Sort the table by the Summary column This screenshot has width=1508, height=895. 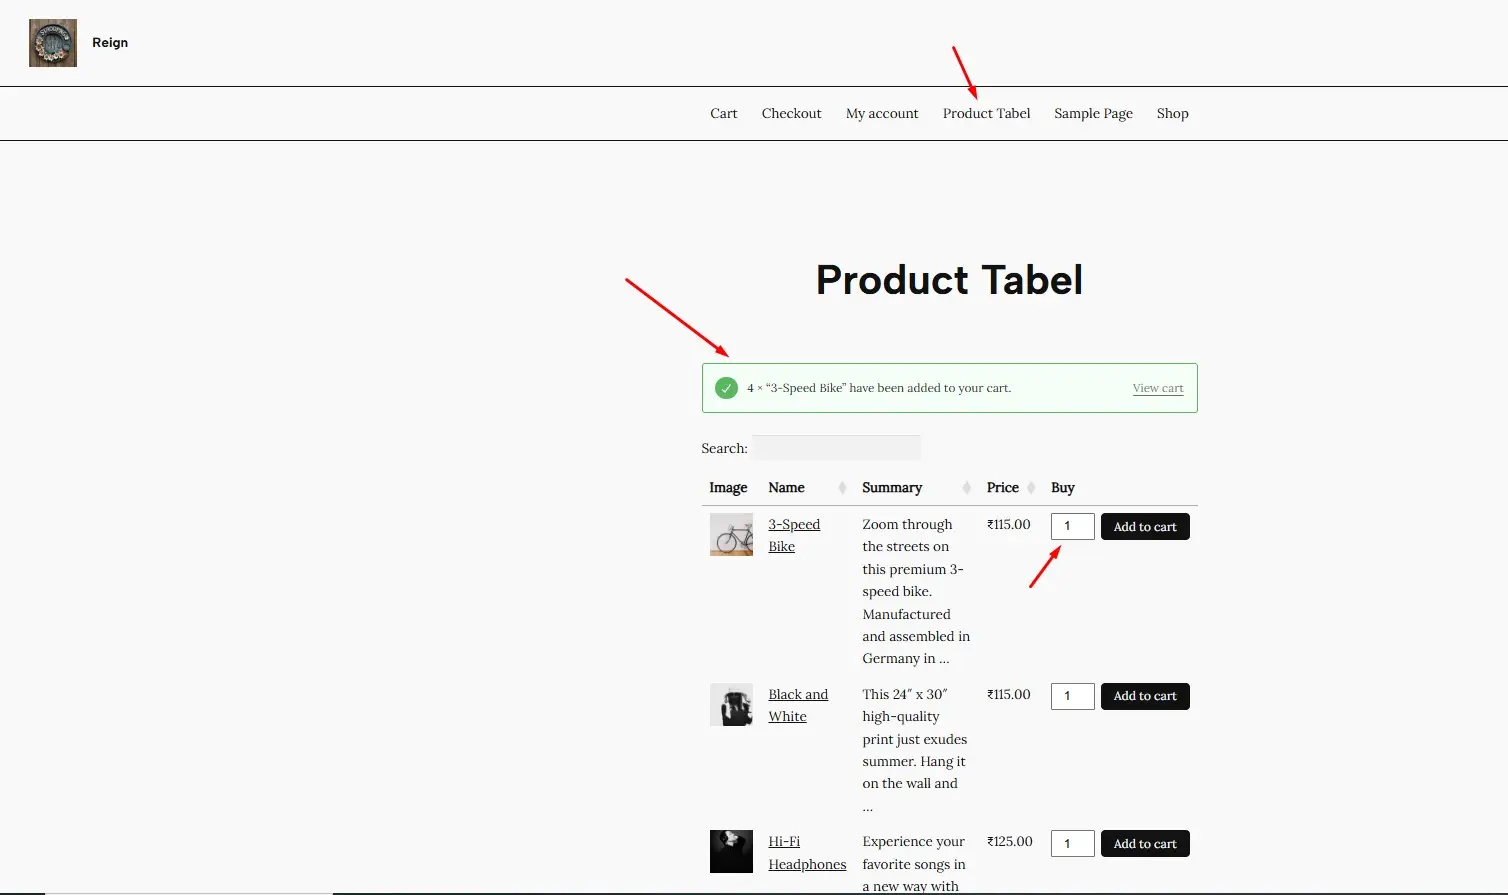891,487
